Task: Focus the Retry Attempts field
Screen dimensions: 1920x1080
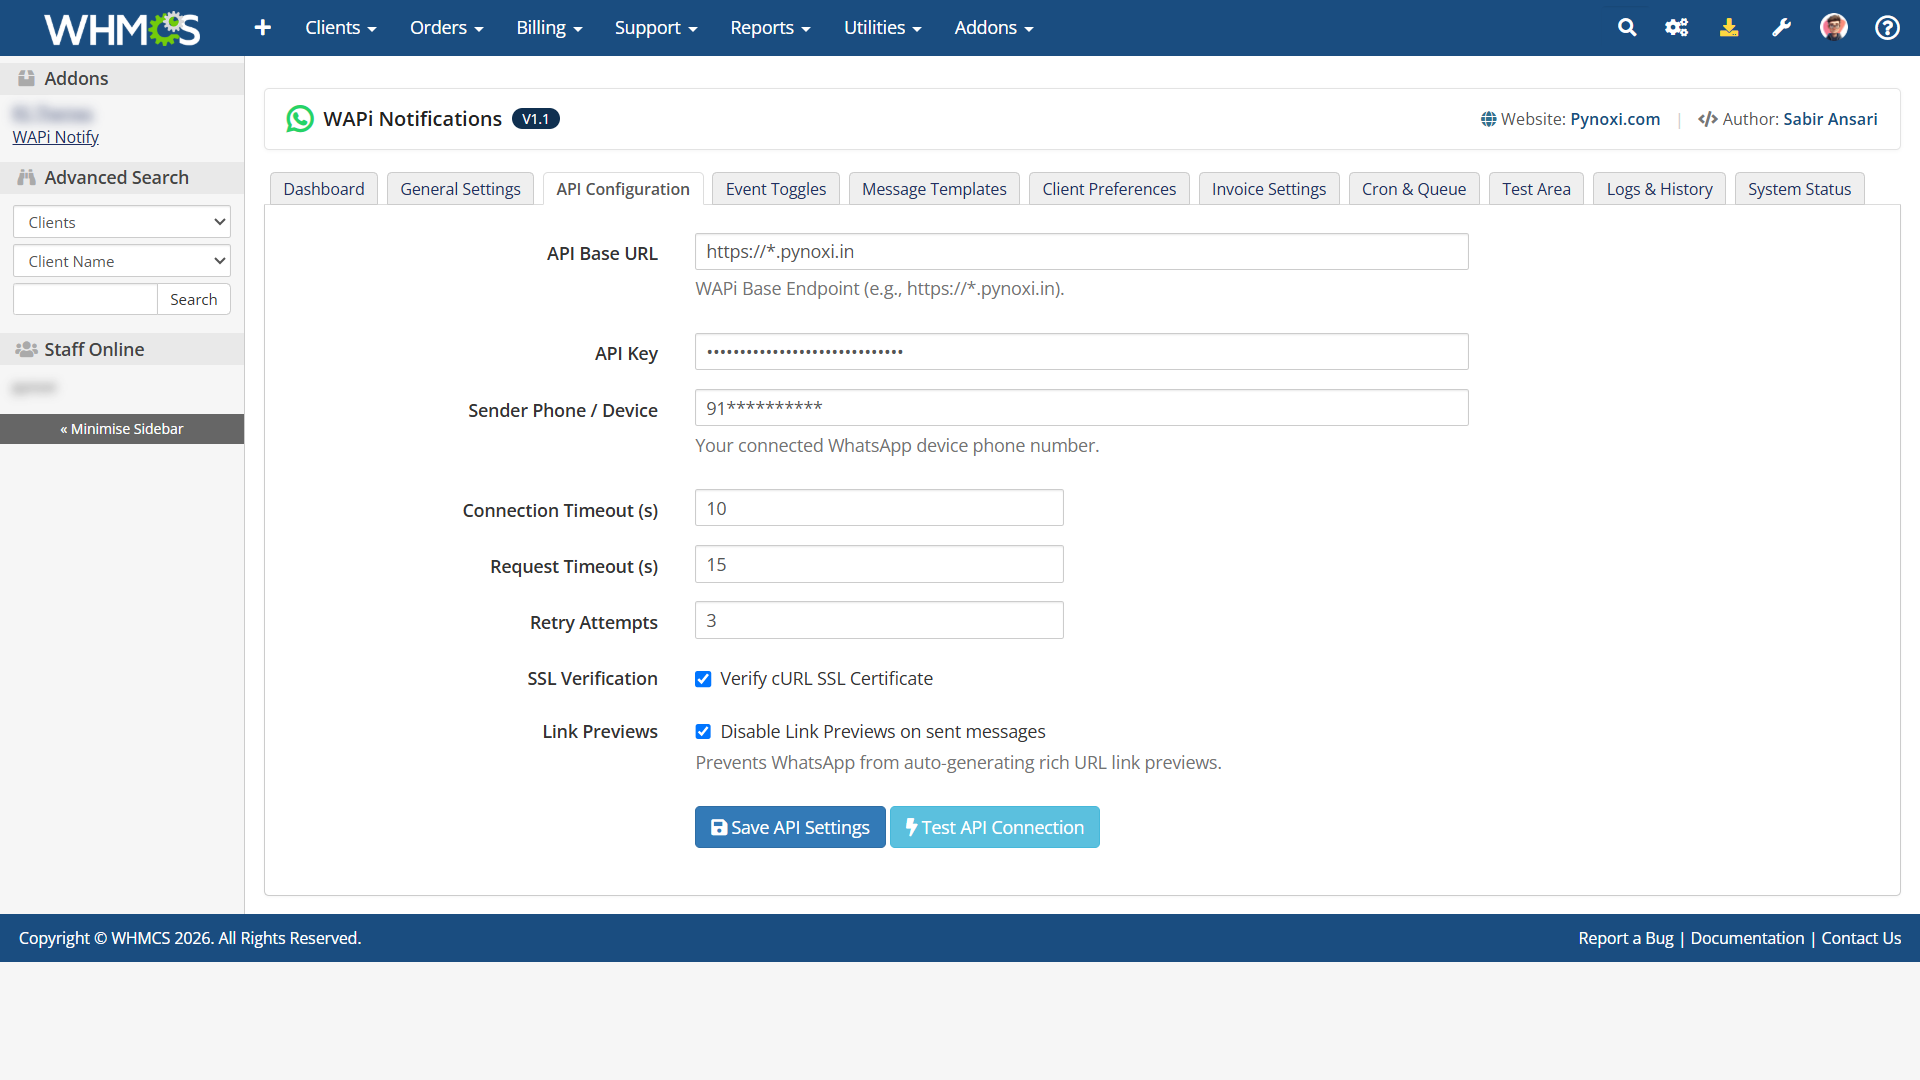Action: tap(879, 620)
